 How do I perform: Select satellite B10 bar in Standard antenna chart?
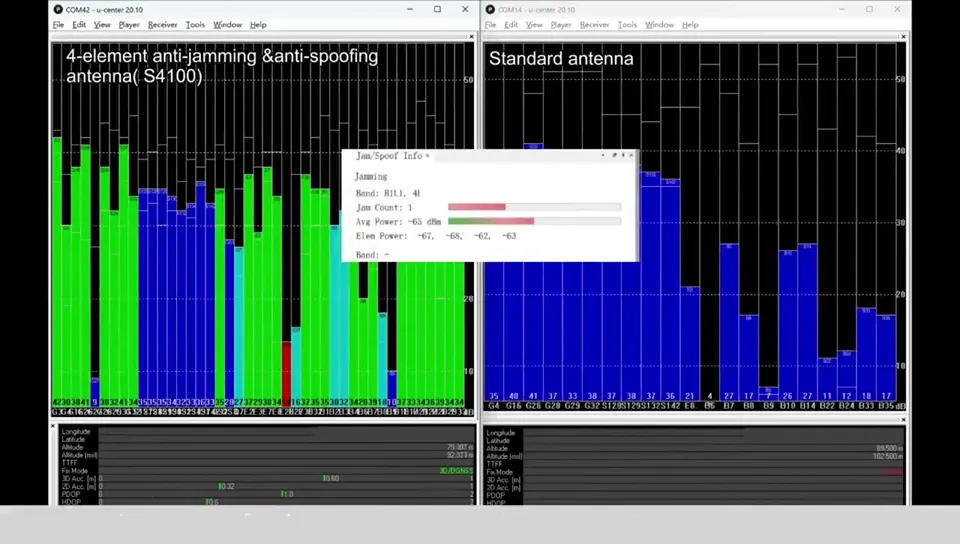[788, 325]
